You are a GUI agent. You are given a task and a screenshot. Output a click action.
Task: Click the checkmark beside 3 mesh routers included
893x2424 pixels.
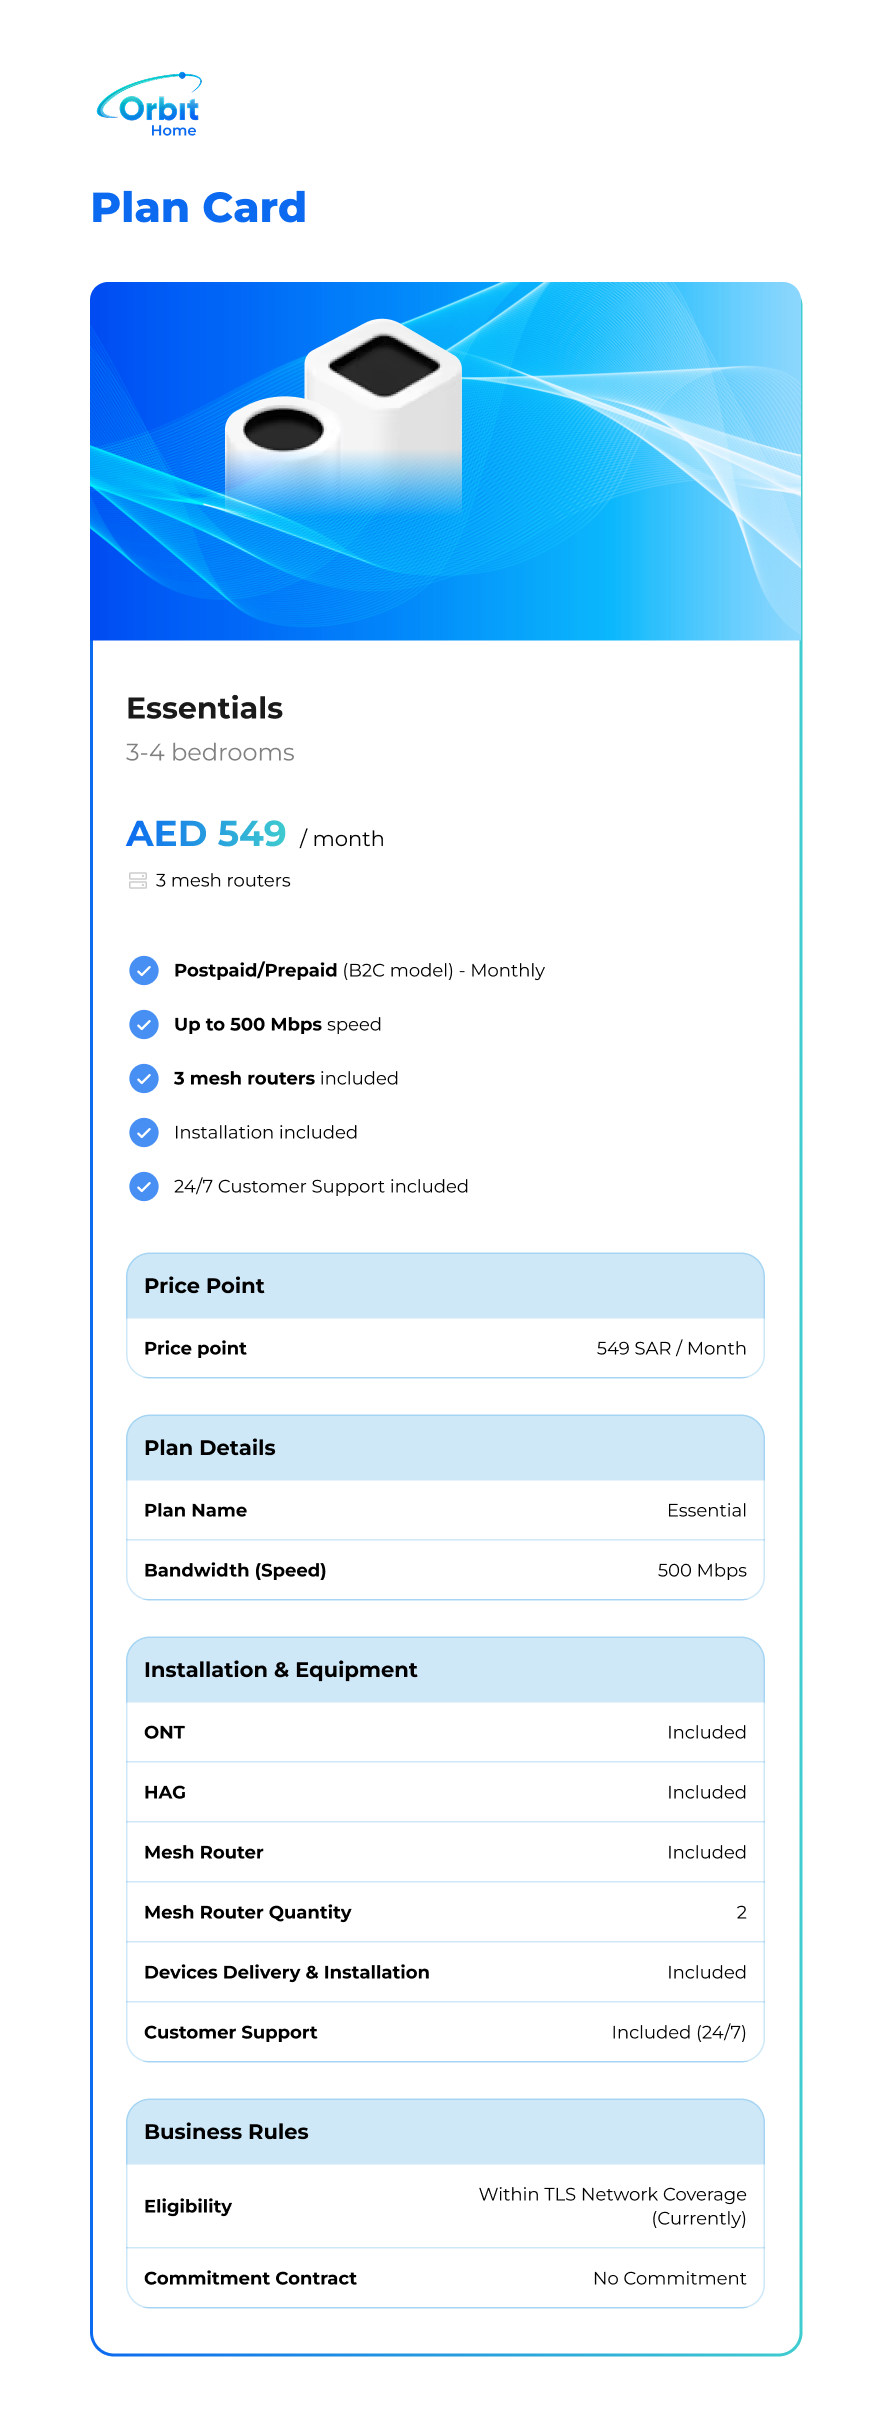point(144,1078)
